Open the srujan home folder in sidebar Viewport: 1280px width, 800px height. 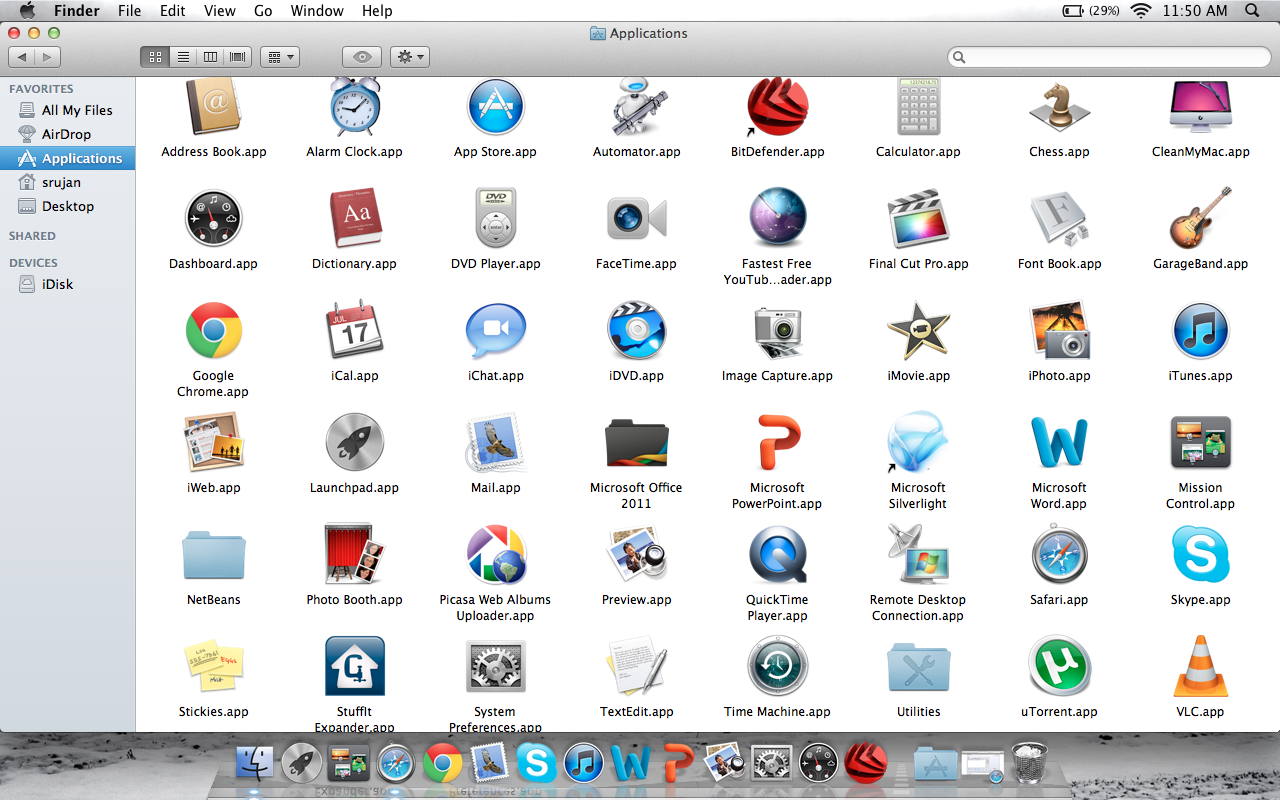pyautogui.click(x=68, y=182)
